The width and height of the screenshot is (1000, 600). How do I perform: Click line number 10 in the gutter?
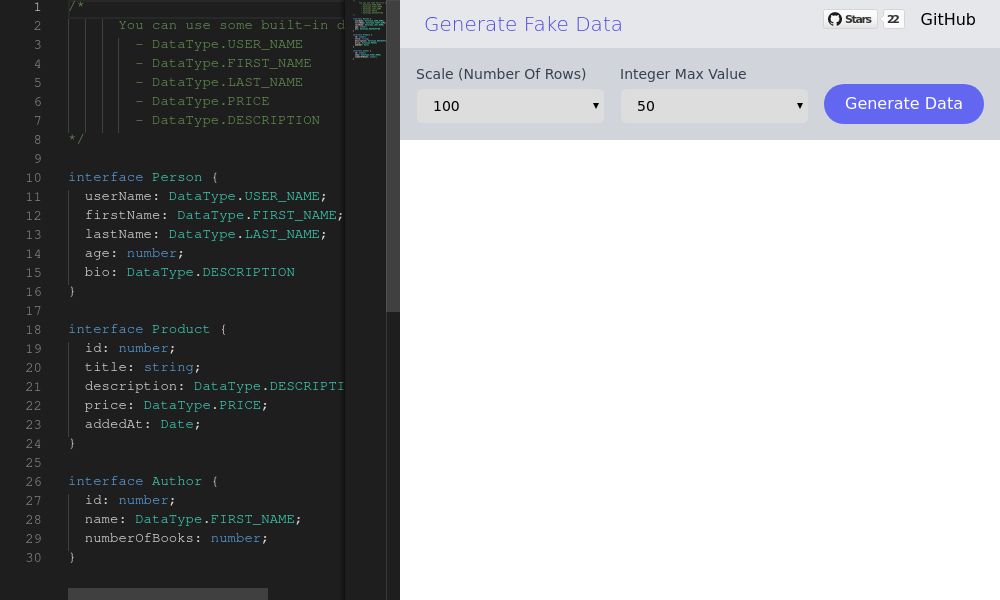tap(33, 177)
